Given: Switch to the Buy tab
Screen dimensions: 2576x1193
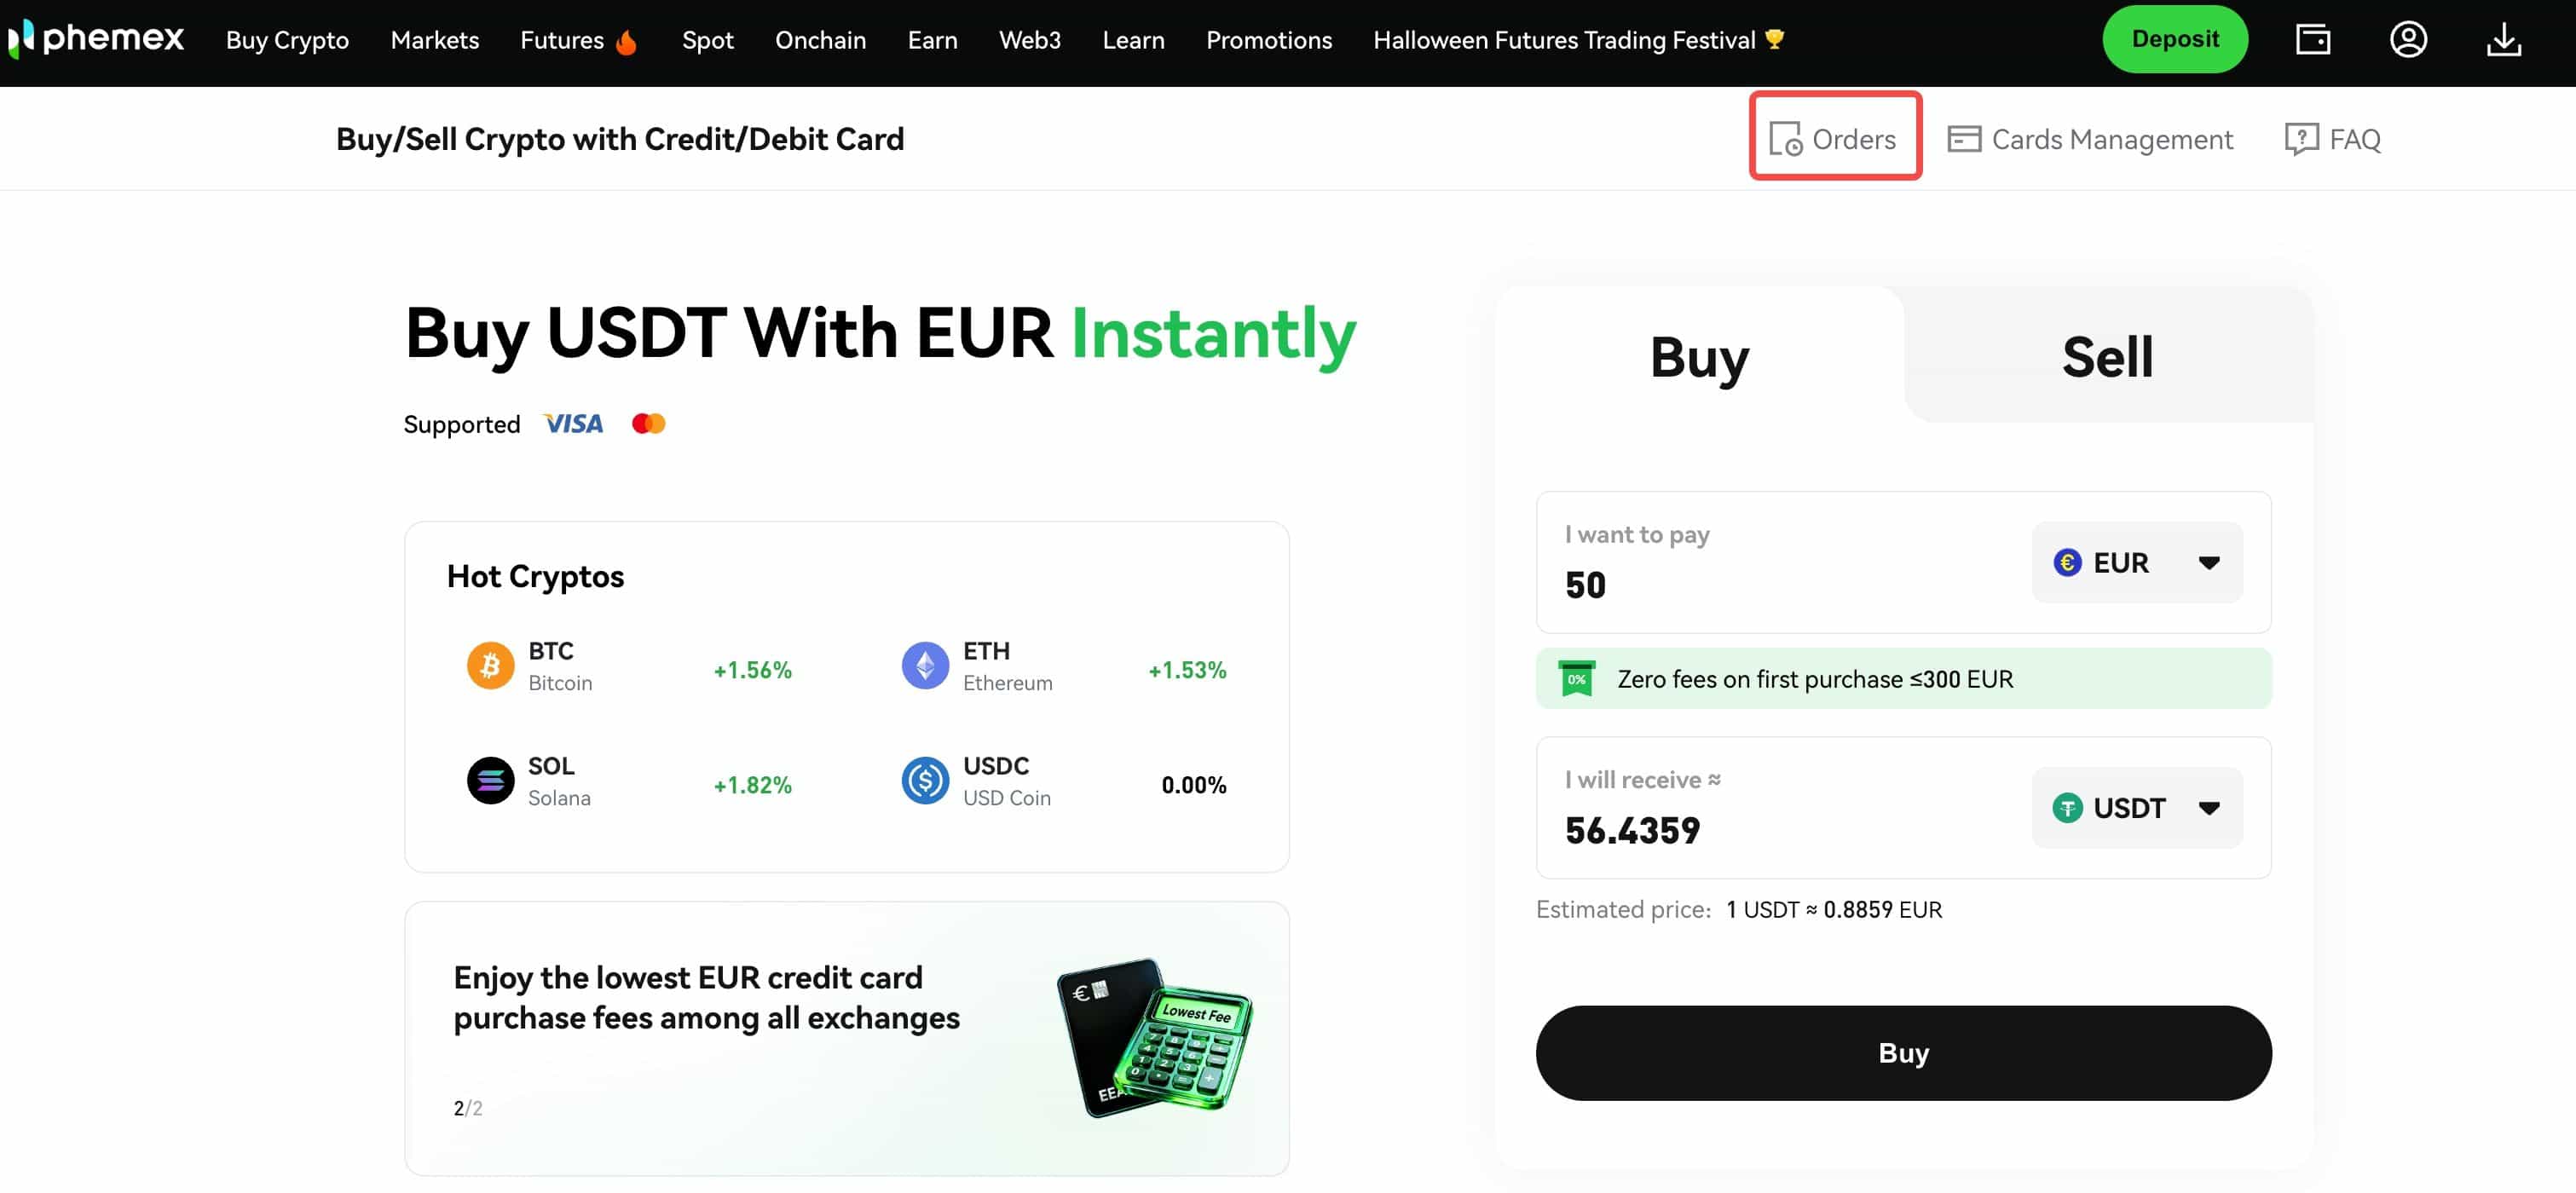Looking at the screenshot, I should coord(1699,357).
